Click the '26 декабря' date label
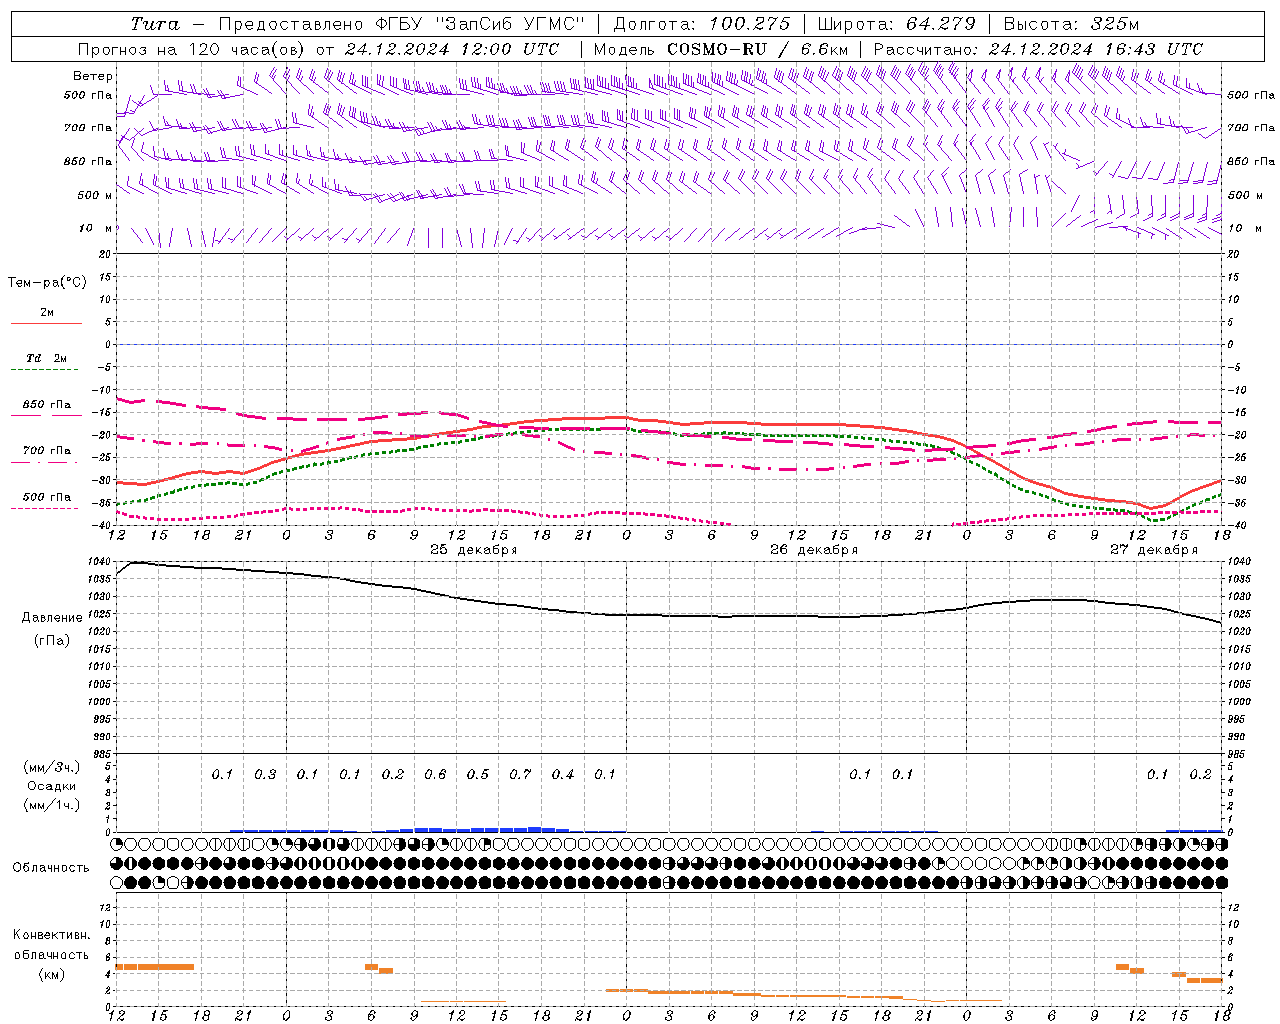 pos(814,550)
